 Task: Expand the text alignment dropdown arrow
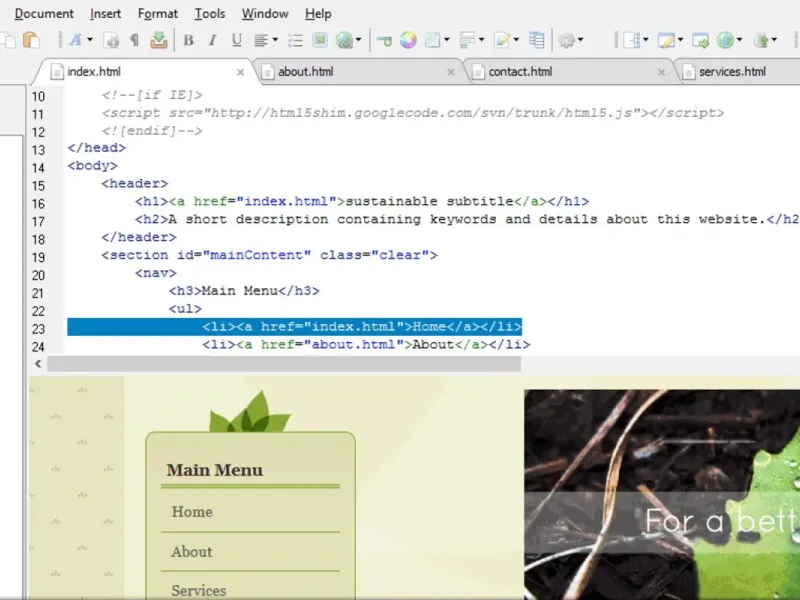[x=276, y=41]
